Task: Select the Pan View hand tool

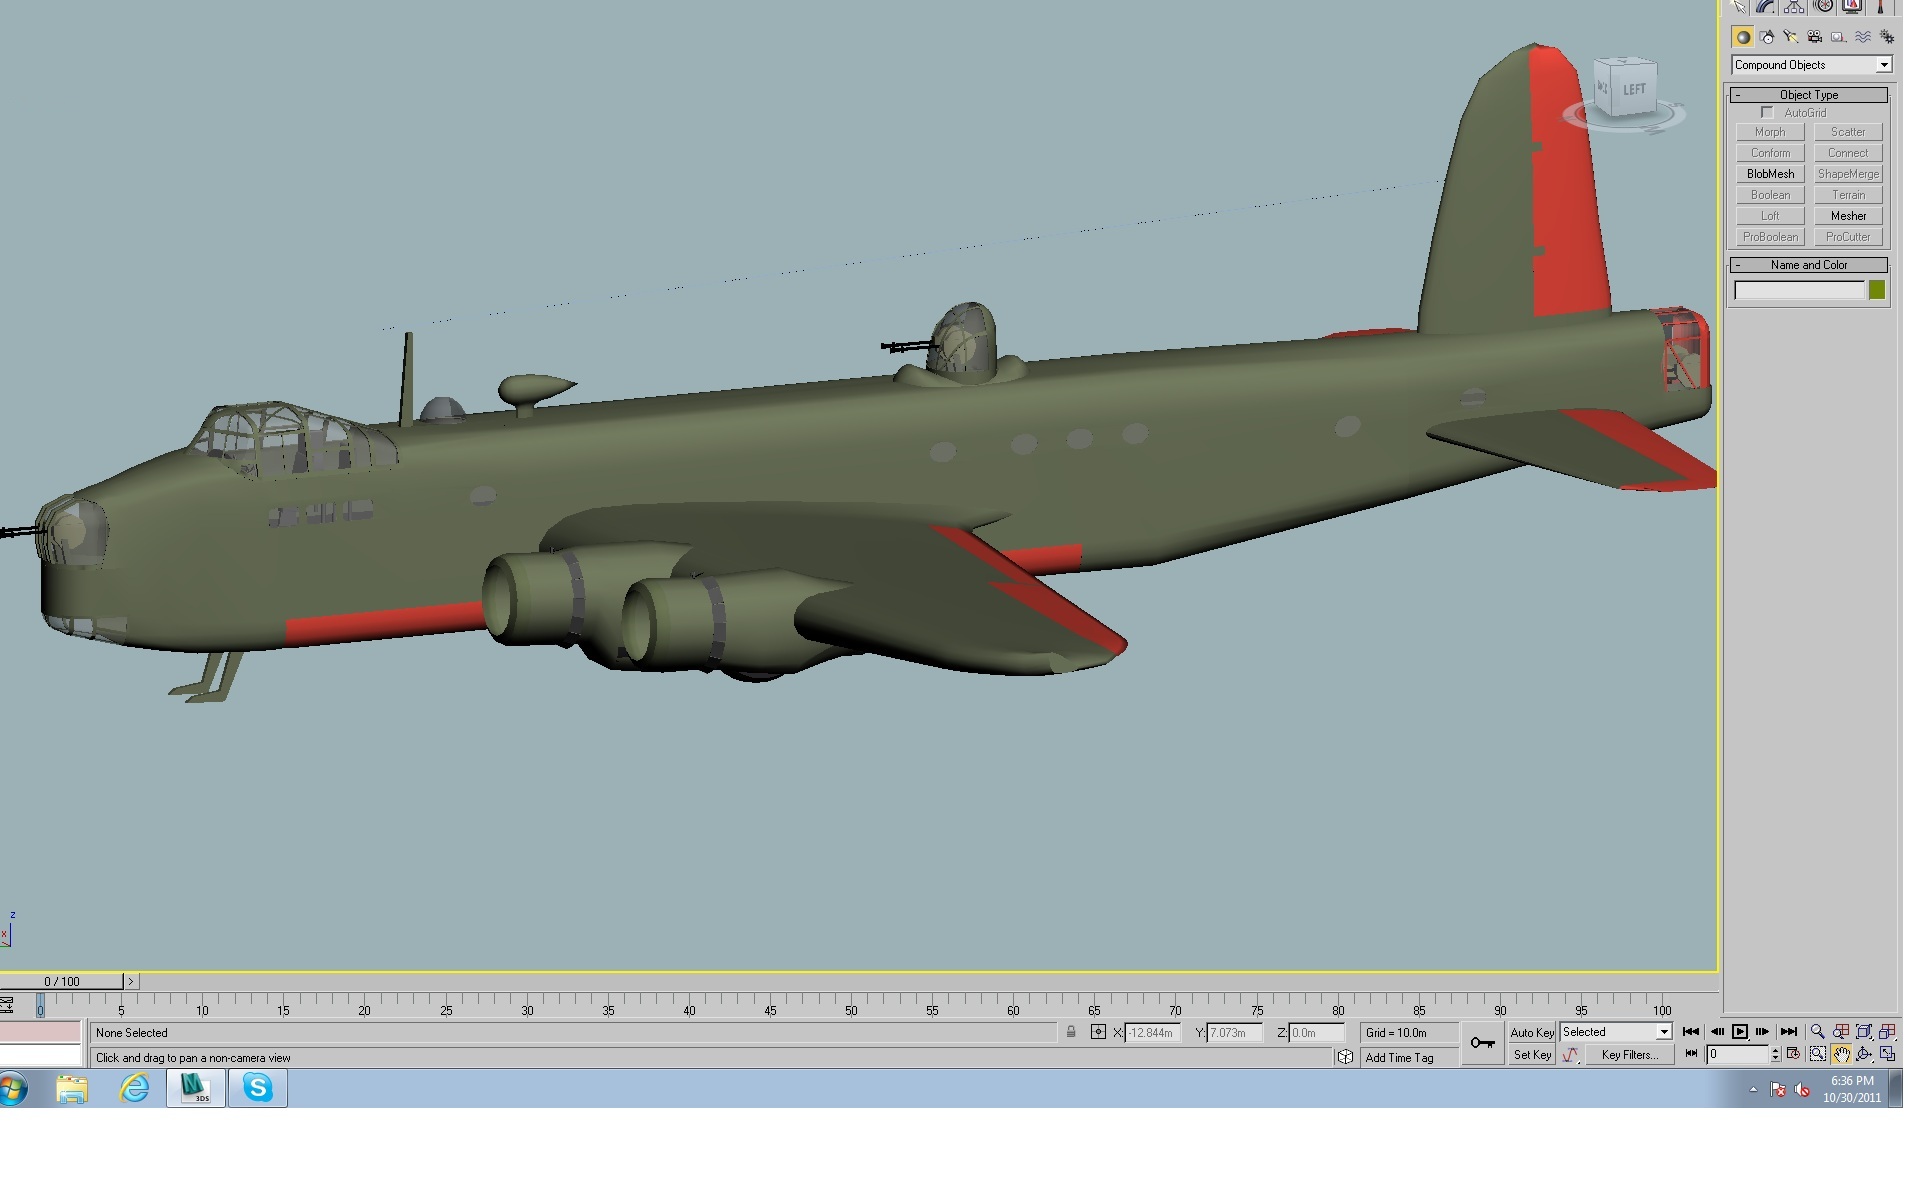Action: (x=1841, y=1054)
